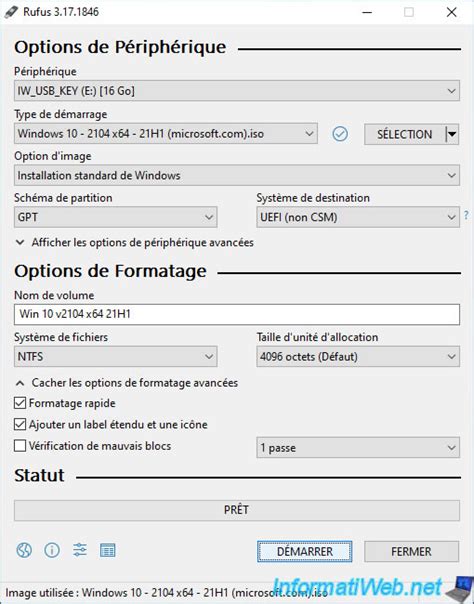This screenshot has height=604, width=474.
Task: Click the checksum checkmark icon
Action: pyautogui.click(x=340, y=134)
